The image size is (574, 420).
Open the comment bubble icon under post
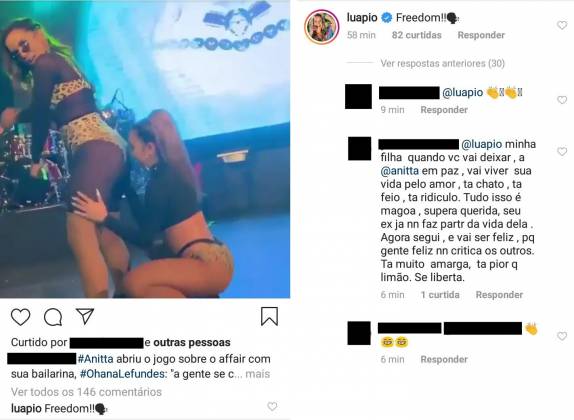(x=53, y=317)
